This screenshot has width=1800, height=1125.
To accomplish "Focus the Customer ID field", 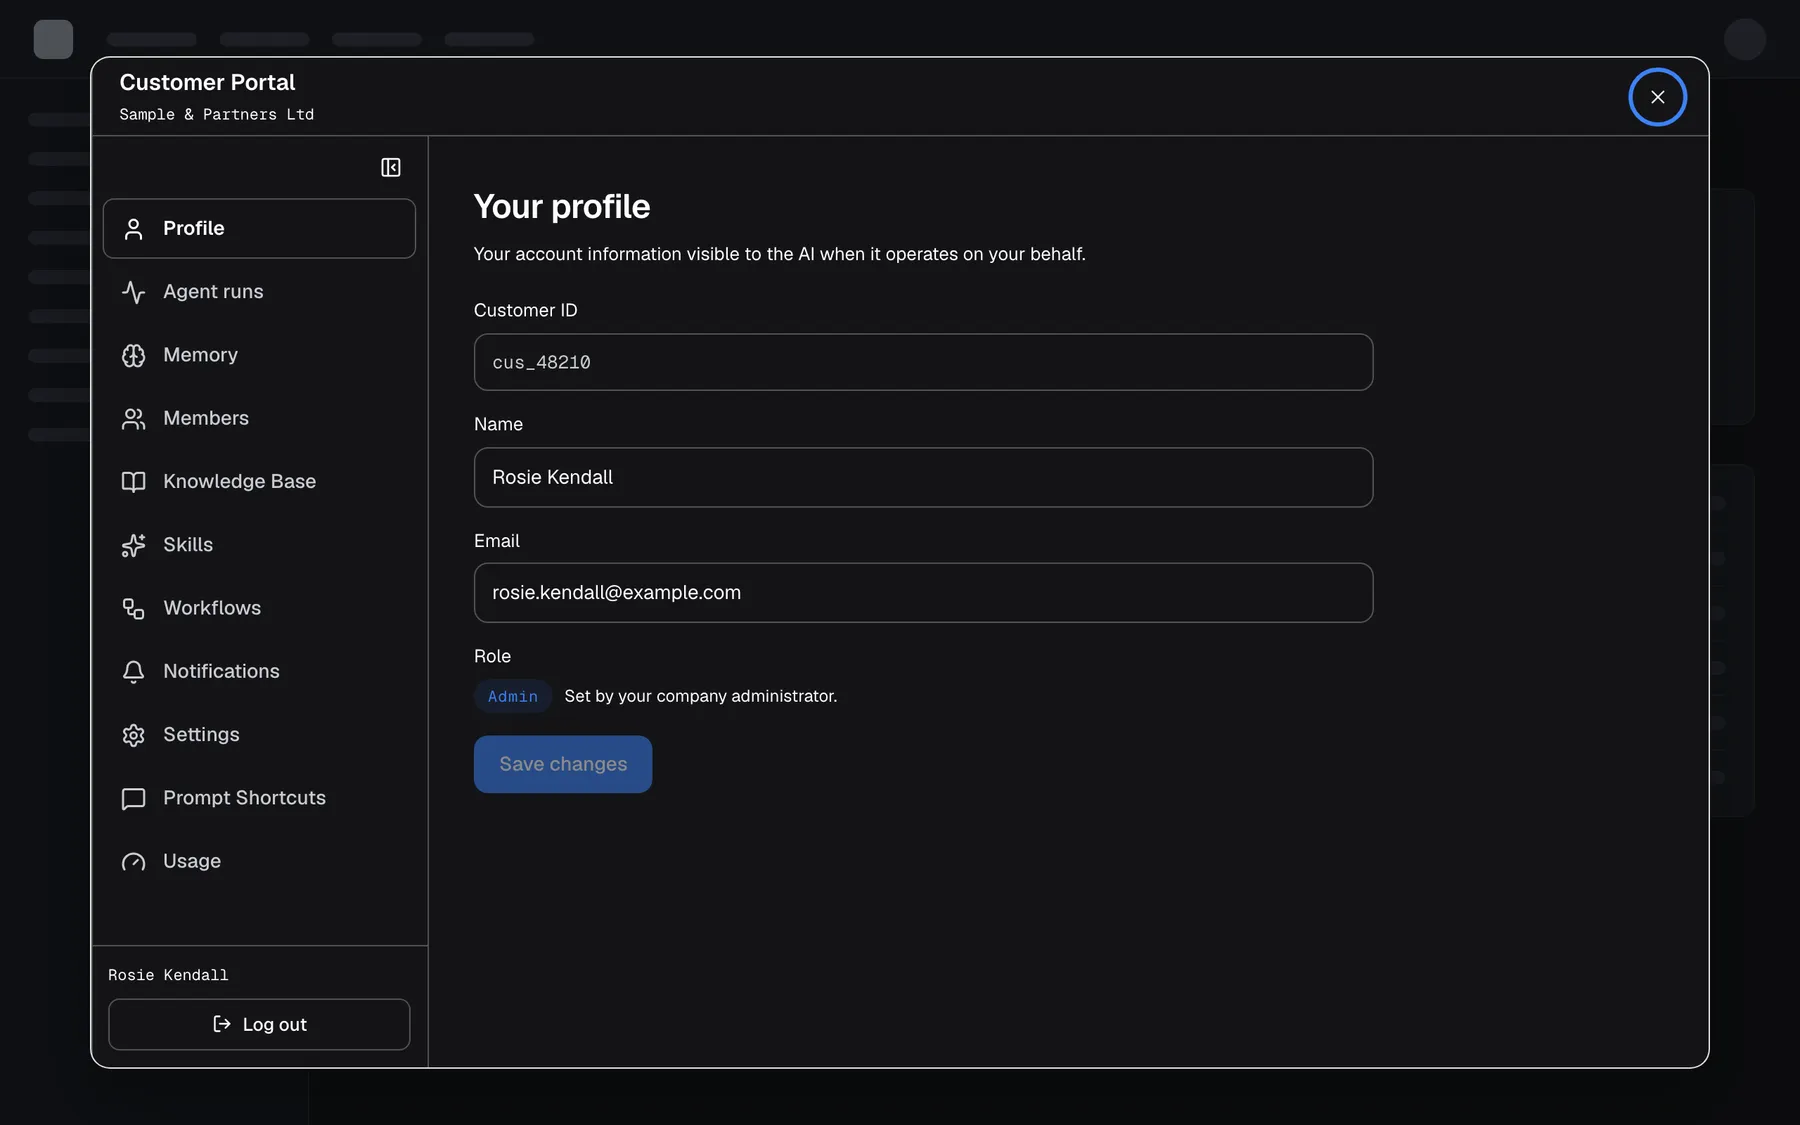I will pyautogui.click(x=923, y=362).
